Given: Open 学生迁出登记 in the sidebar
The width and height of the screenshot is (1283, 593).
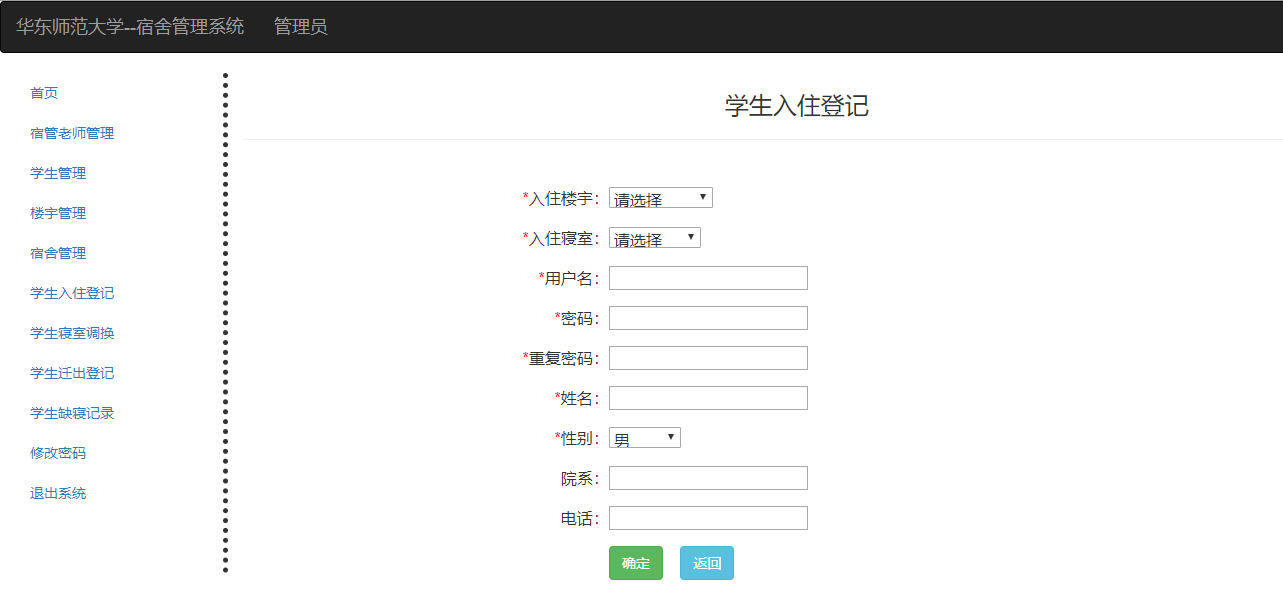Looking at the screenshot, I should [72, 373].
